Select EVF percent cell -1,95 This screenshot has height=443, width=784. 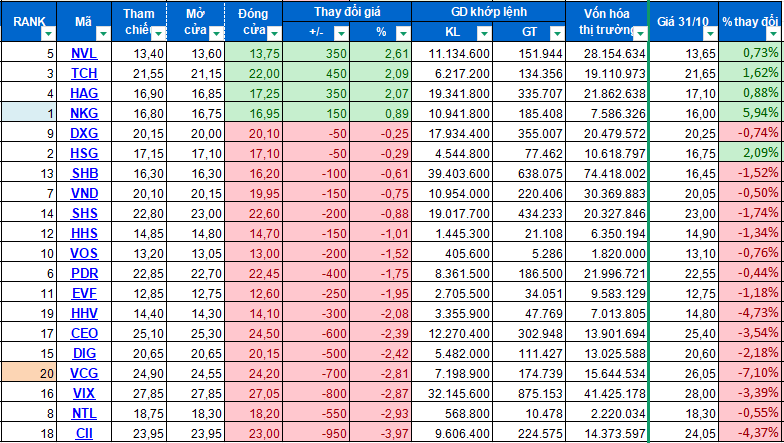pyautogui.click(x=380, y=294)
